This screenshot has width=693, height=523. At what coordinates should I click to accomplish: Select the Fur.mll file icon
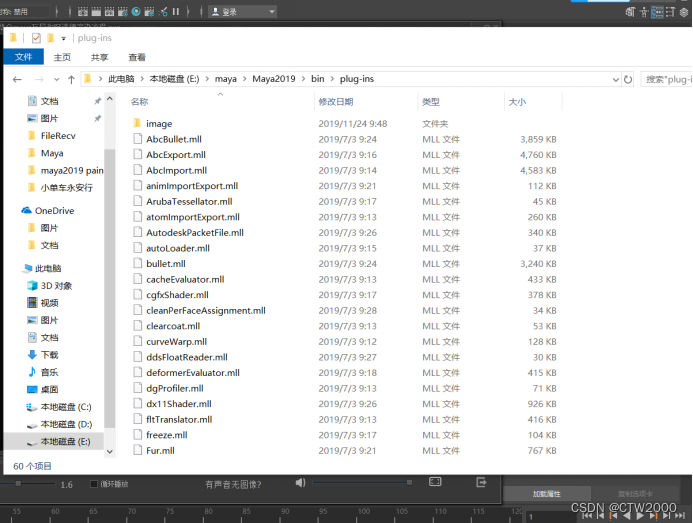pyautogui.click(x=138, y=450)
